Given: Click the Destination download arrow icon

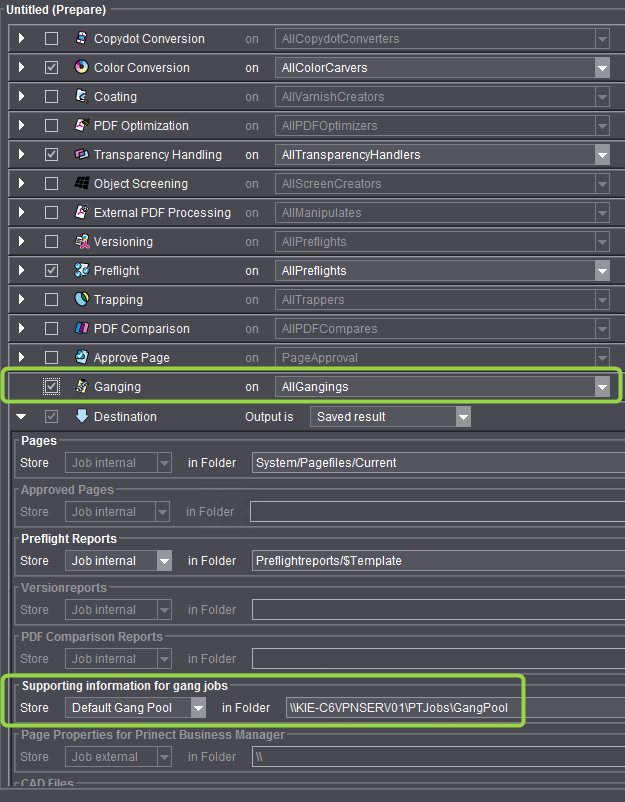Looking at the screenshot, I should click(82, 416).
